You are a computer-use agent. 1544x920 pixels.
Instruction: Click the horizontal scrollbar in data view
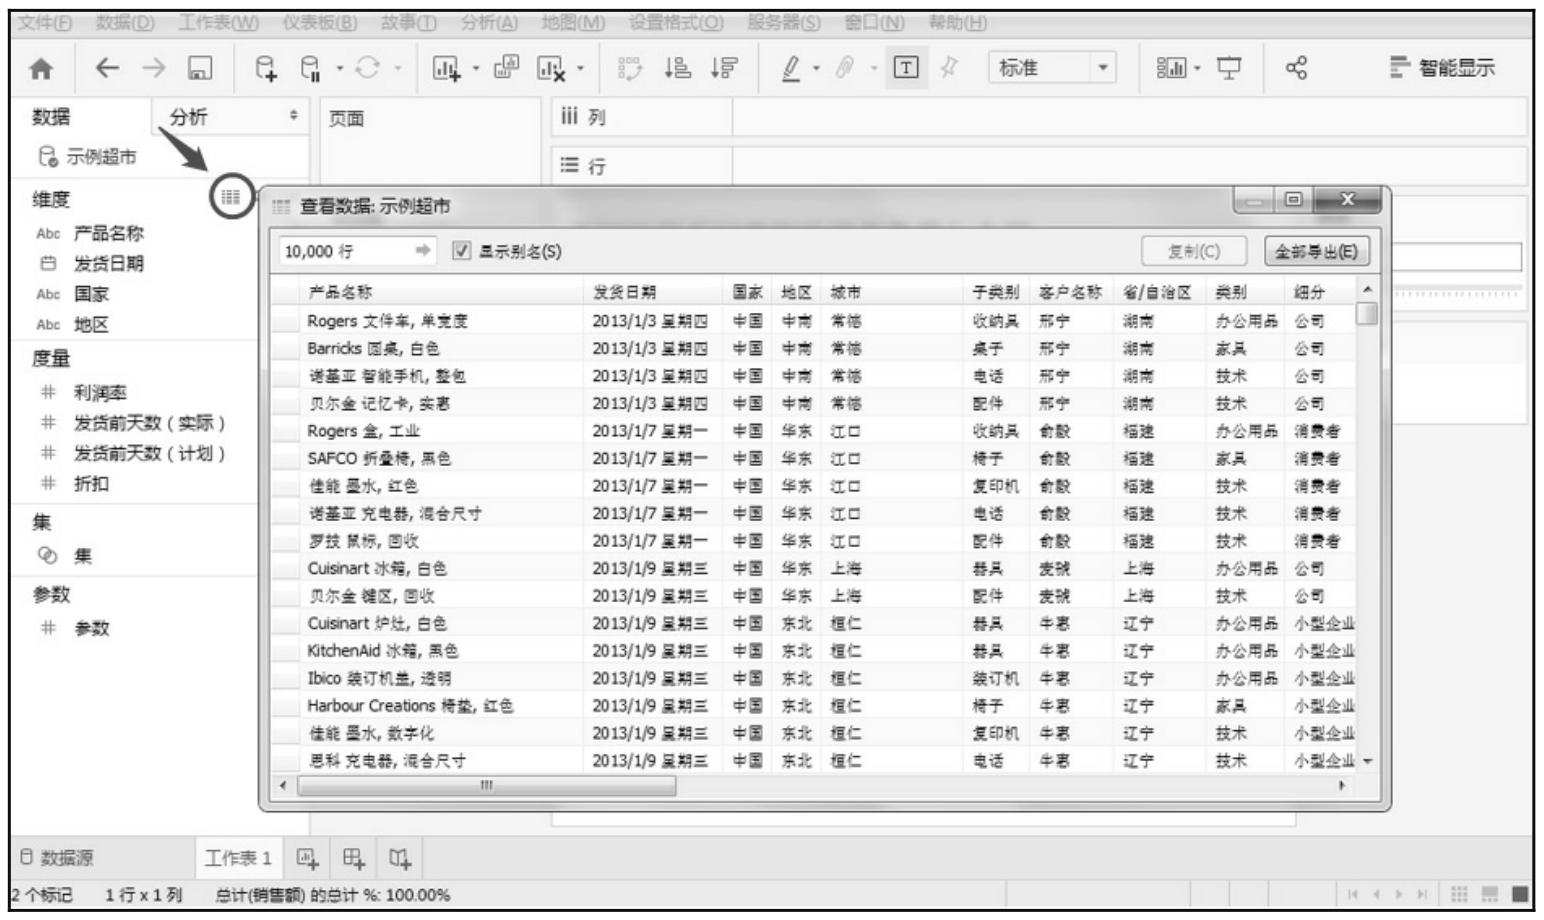(x=487, y=786)
